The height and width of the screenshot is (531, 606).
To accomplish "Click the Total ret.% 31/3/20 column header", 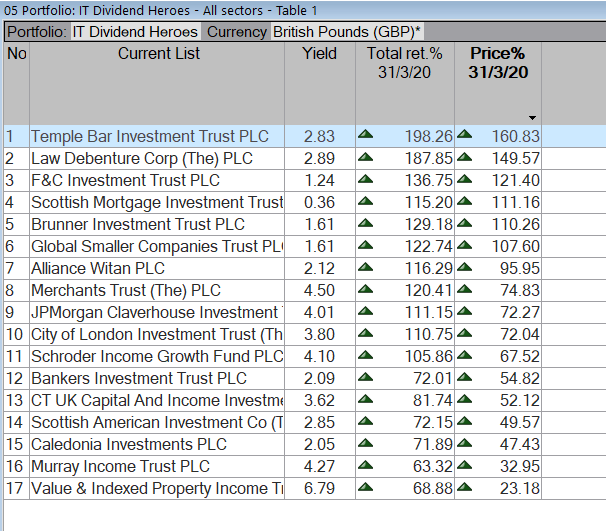I will (x=404, y=63).
